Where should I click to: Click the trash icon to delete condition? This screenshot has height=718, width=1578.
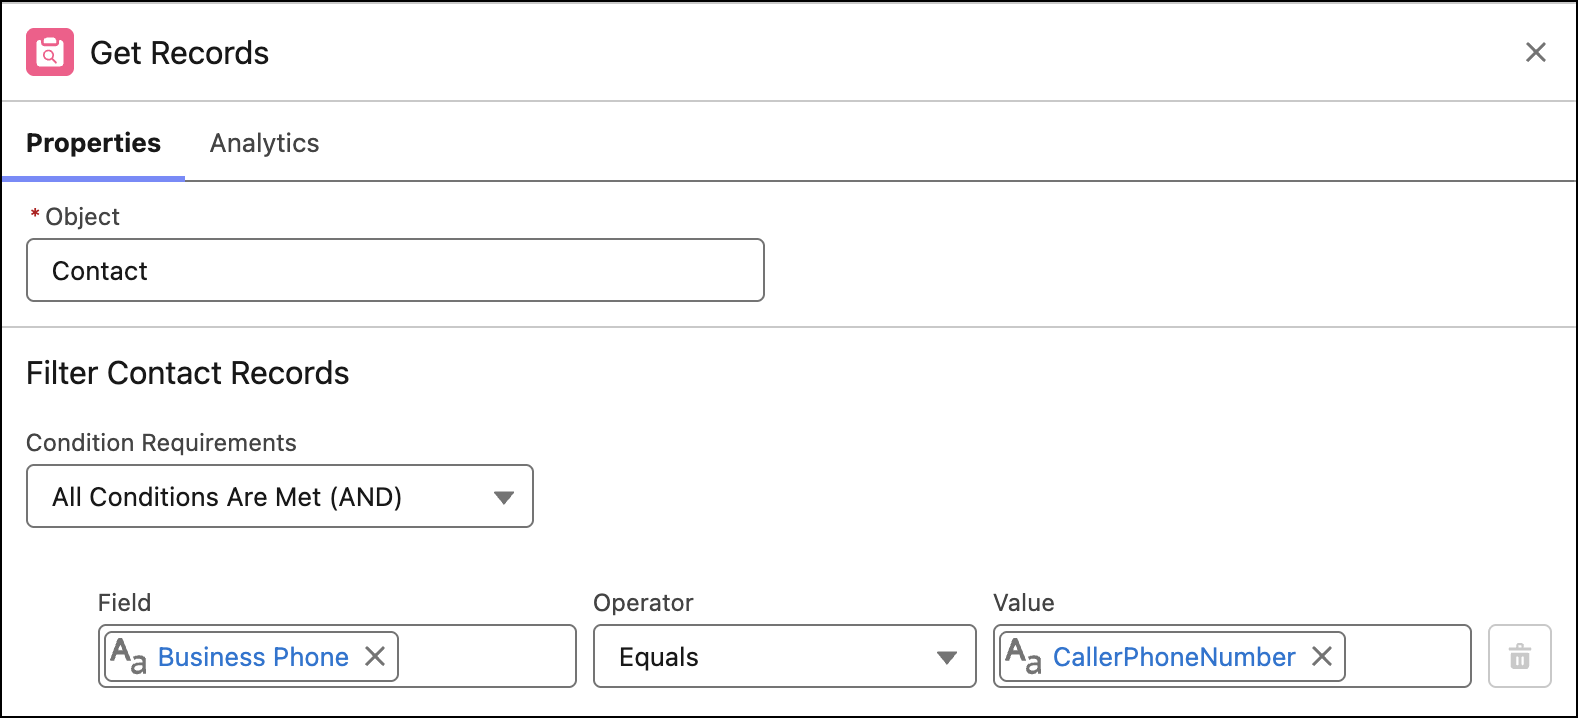(x=1520, y=656)
